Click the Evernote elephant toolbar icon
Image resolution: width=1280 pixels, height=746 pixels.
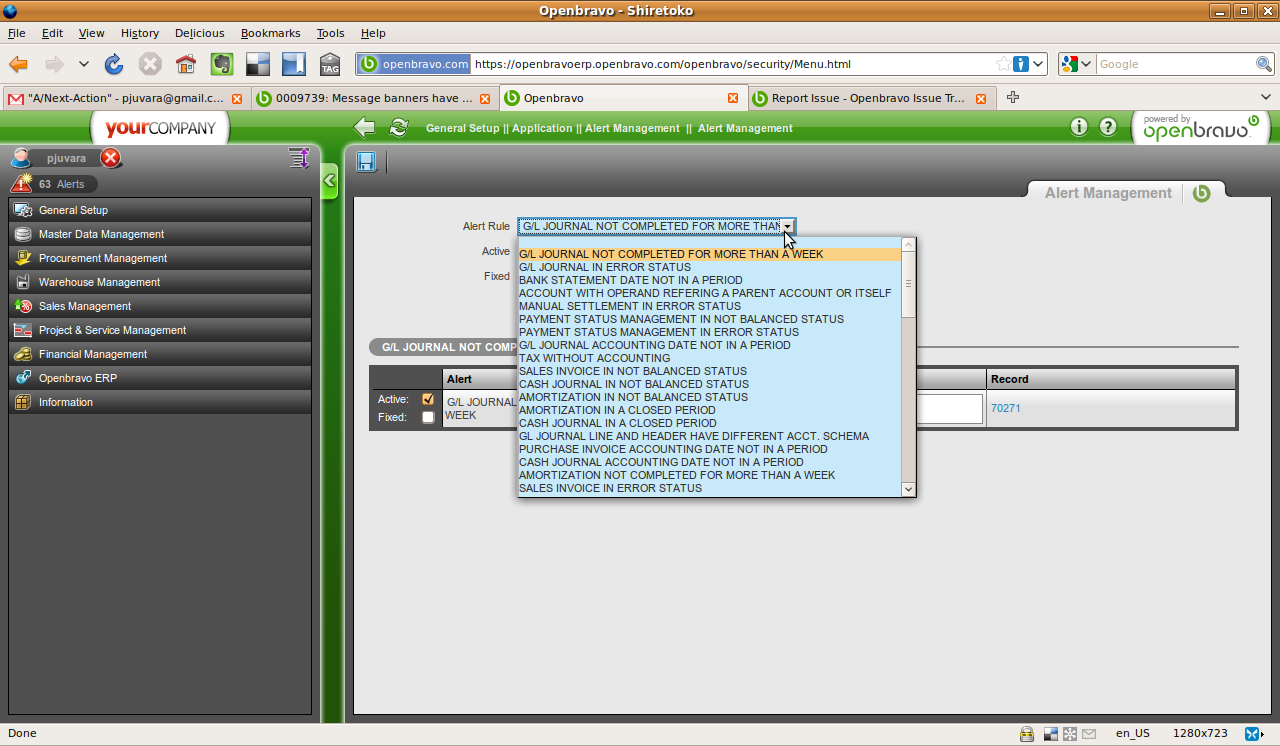pos(222,64)
